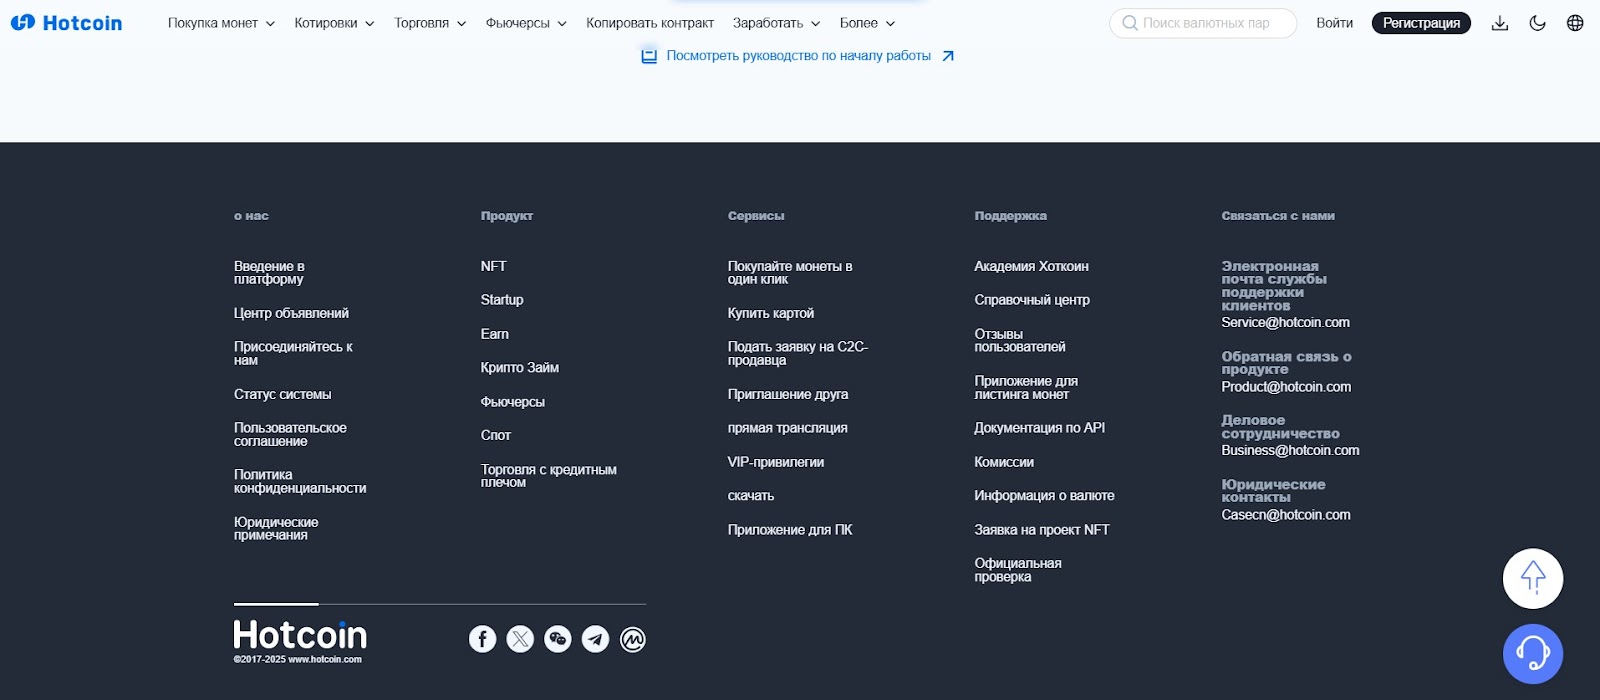Viewport: 1600px width, 700px height.
Task: Open скачать link
Action: coord(750,495)
